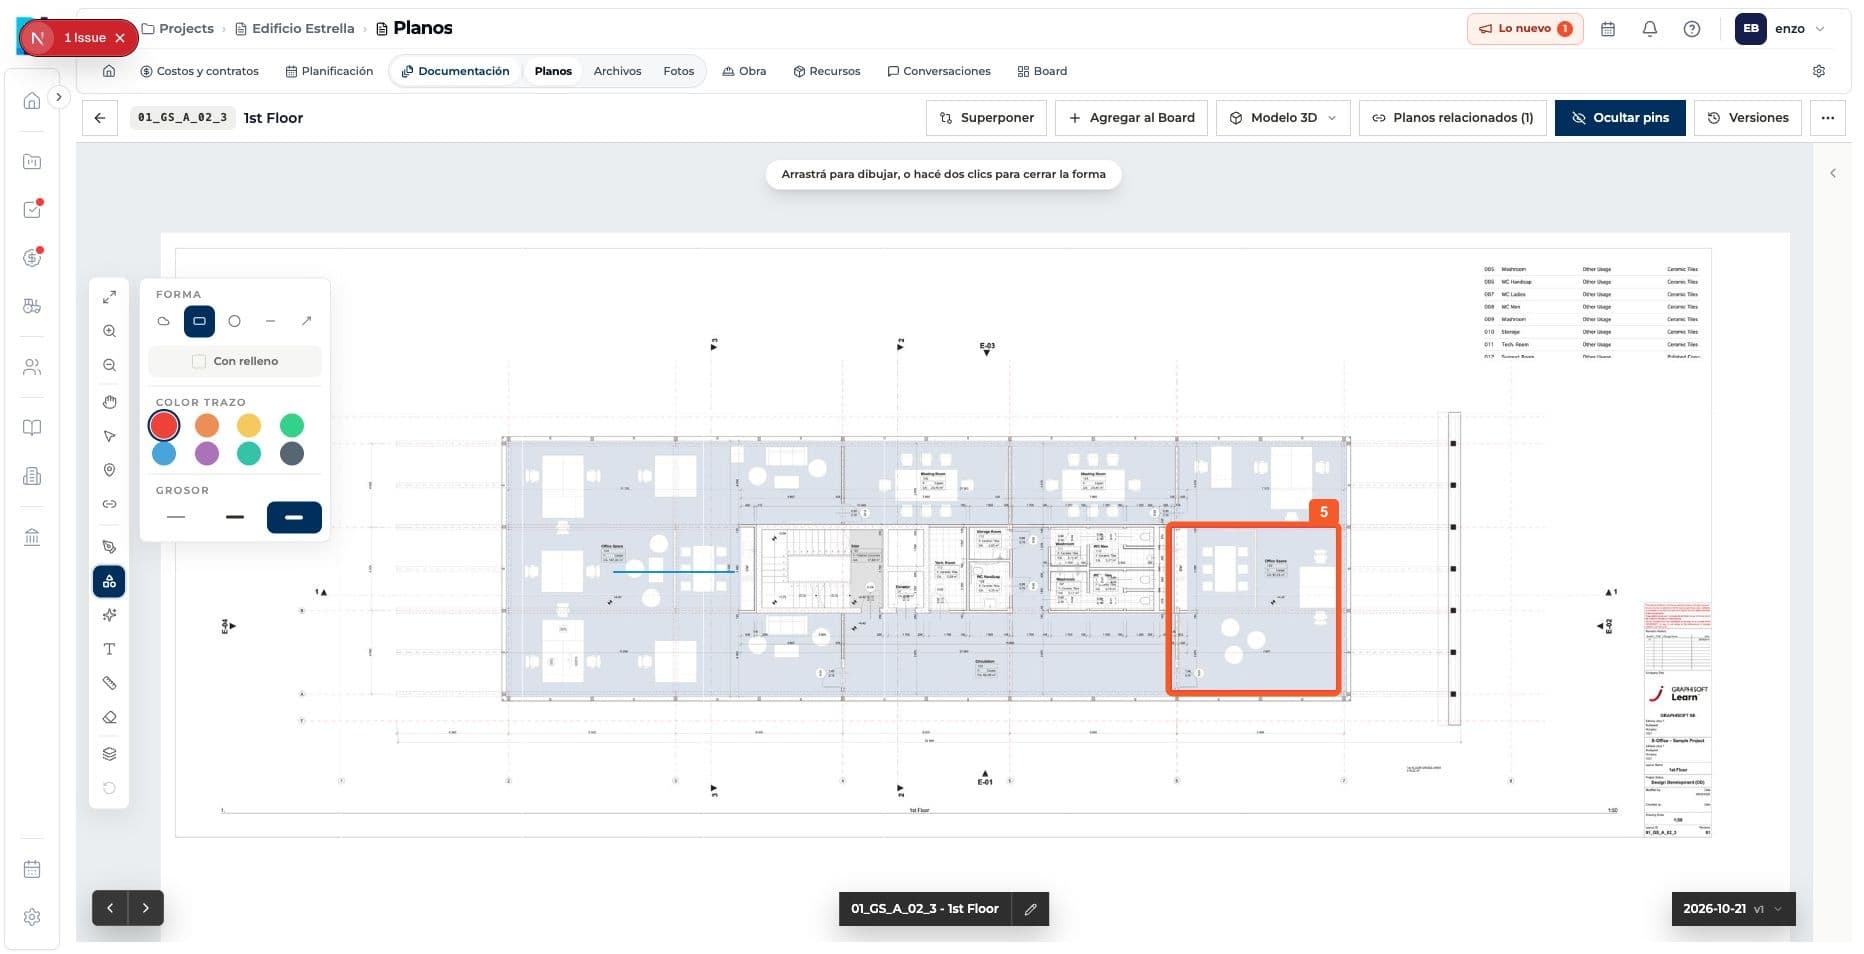The width and height of the screenshot is (1864, 954).
Task: Open the notifications bell
Action: point(1650,29)
